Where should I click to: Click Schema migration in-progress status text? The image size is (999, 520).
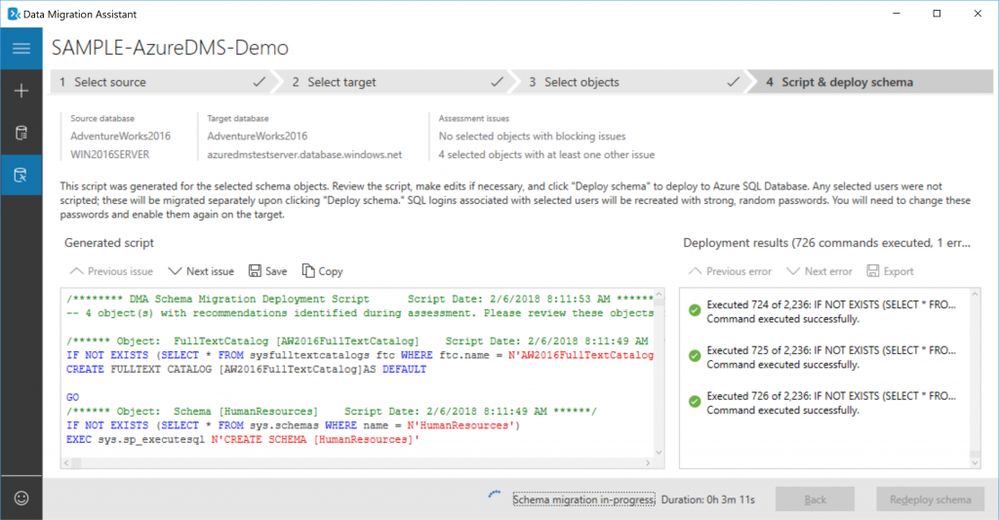pyautogui.click(x=584, y=500)
